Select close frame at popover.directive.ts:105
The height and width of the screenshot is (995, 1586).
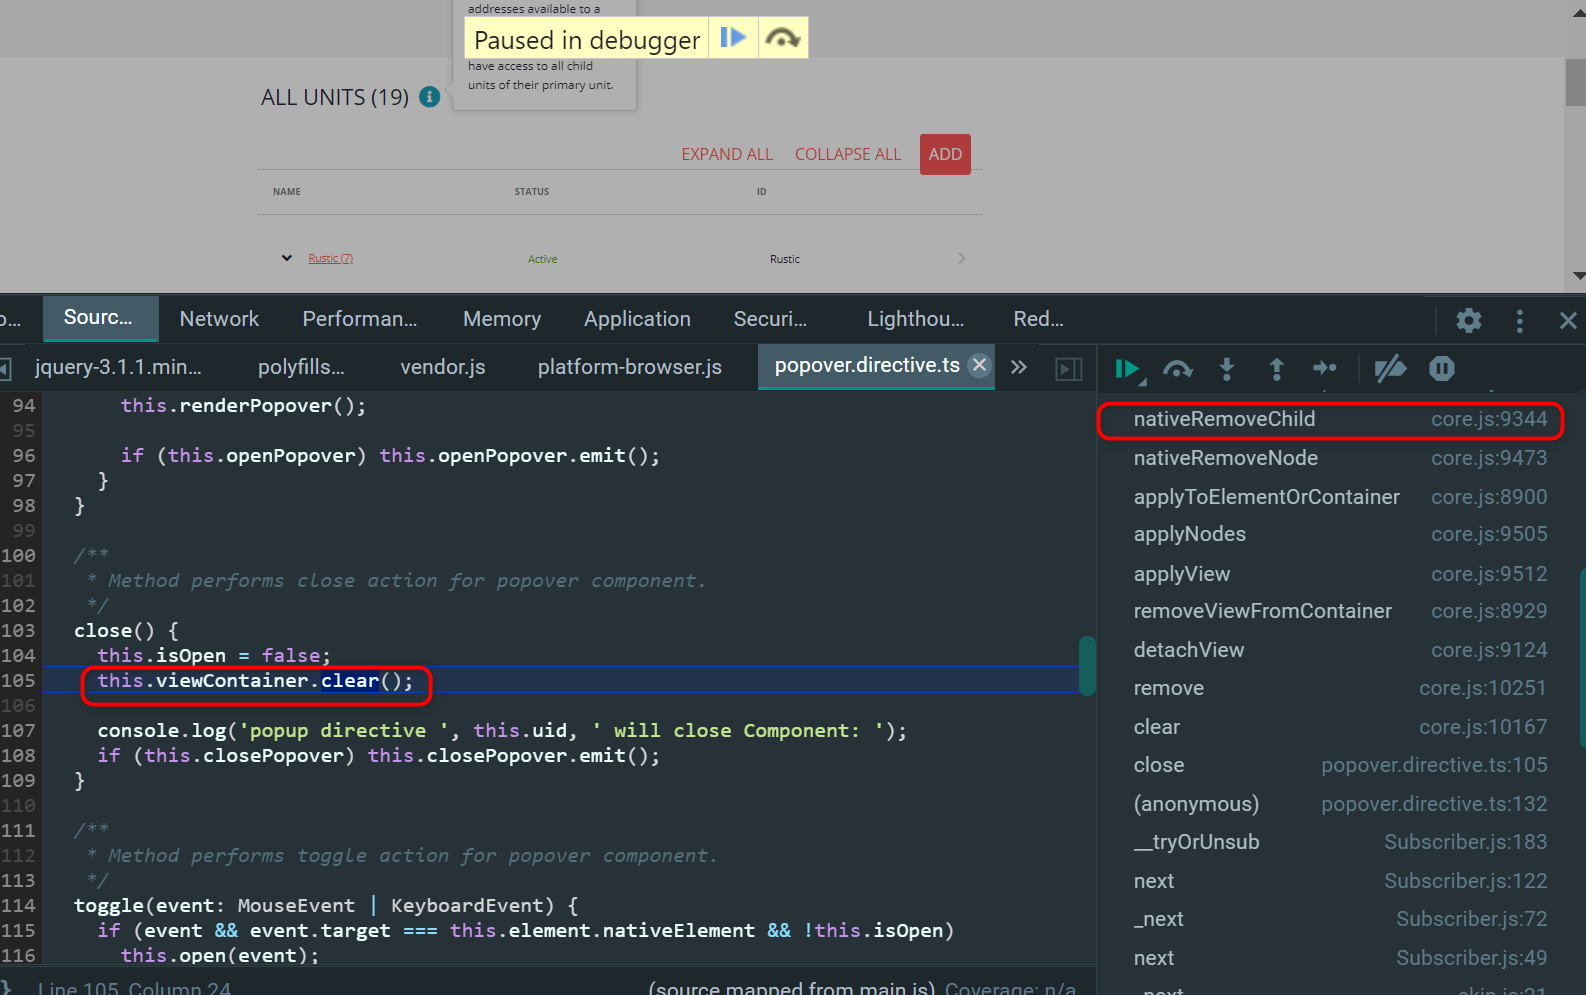coord(1339,765)
